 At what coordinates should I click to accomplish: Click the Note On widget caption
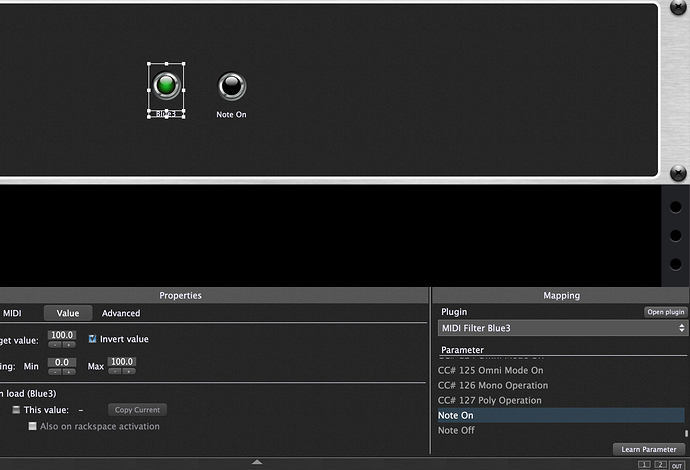coord(231,114)
